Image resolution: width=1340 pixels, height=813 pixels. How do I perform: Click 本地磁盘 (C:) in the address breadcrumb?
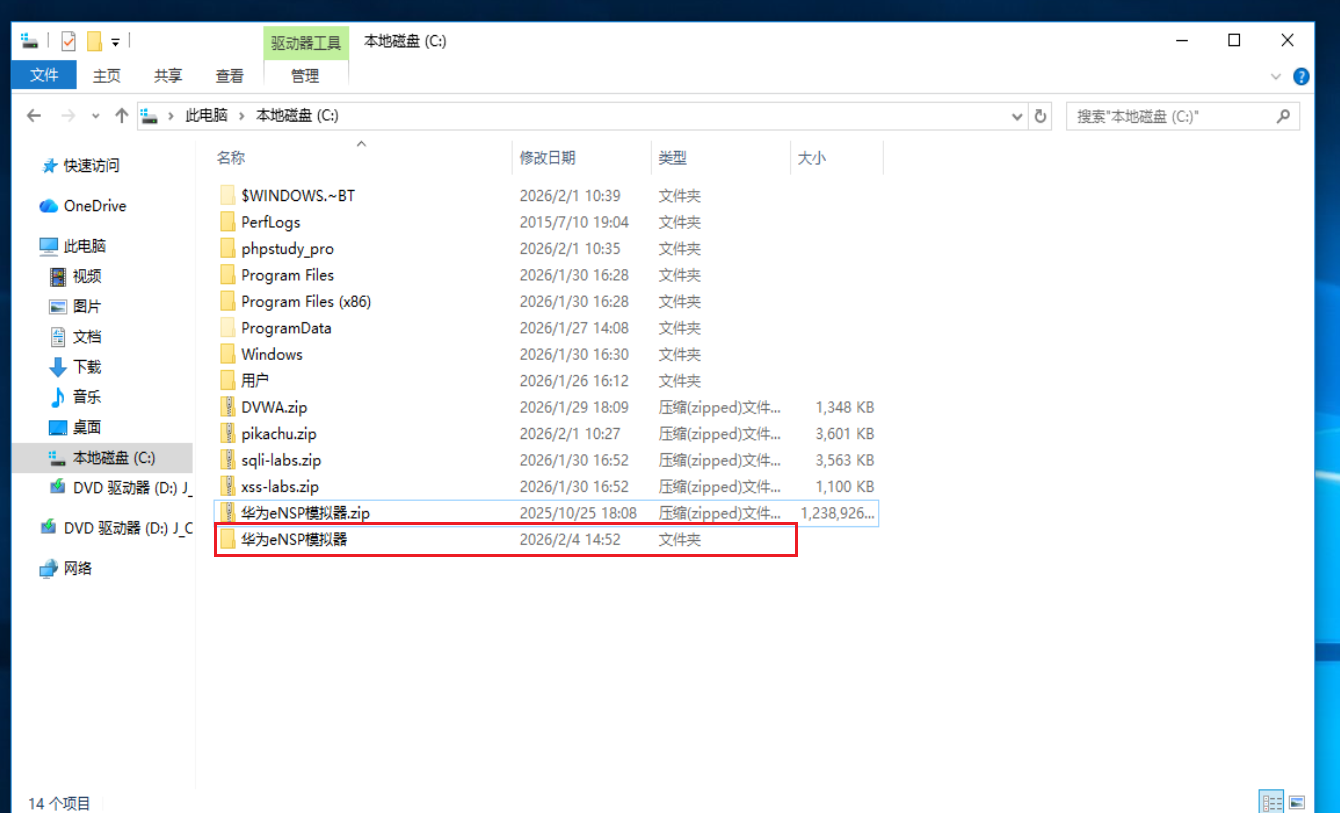tap(297, 116)
